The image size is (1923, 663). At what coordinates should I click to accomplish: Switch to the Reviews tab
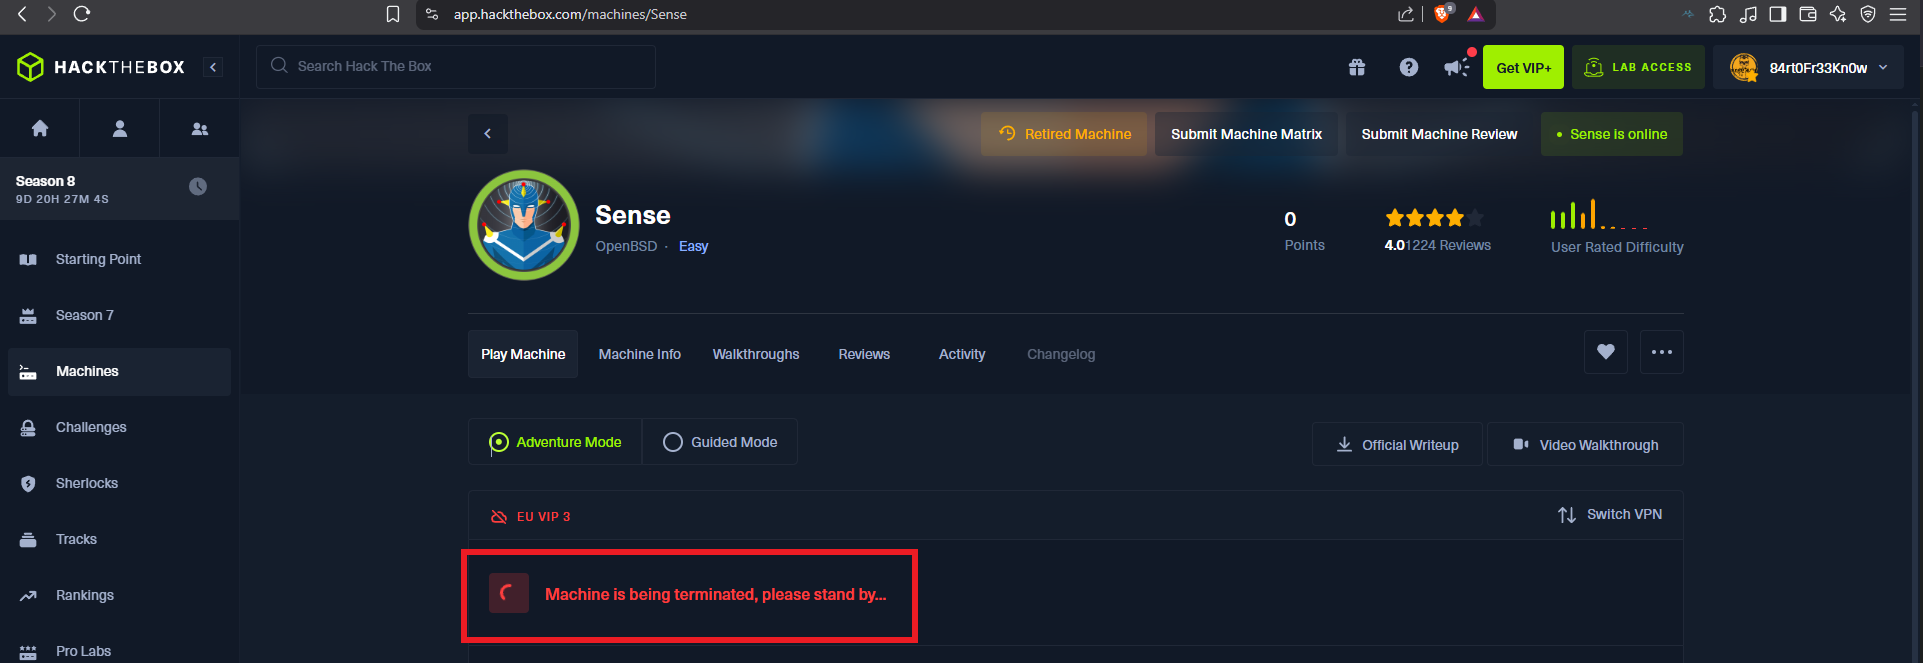864,354
